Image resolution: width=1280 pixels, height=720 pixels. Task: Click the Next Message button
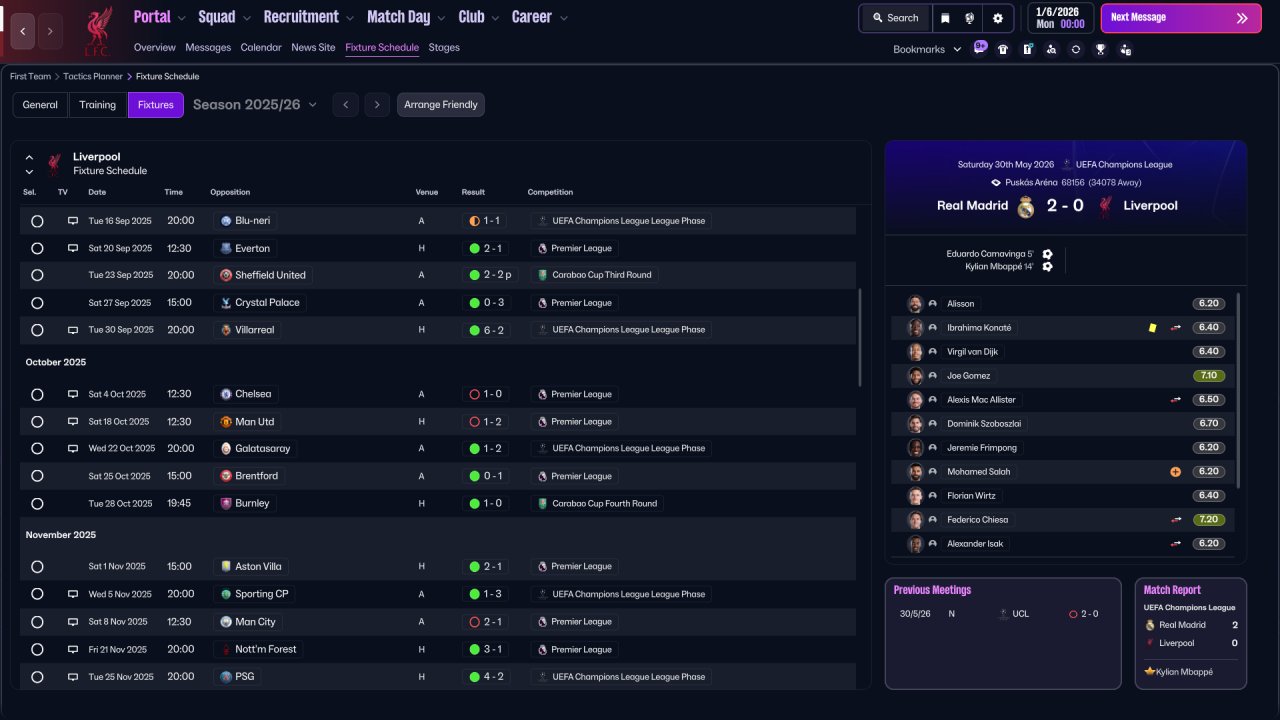(1181, 18)
